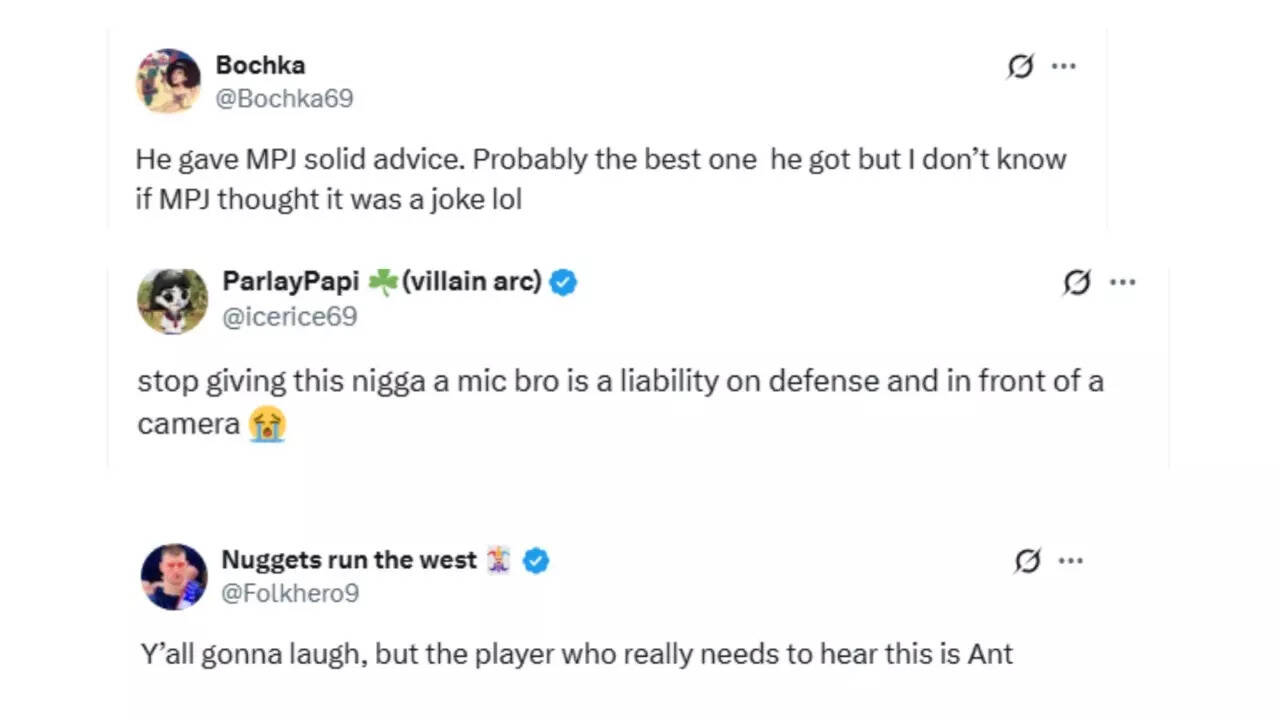
Task: Open the more options menu on Folkhero9's tweet
Action: 1071,561
